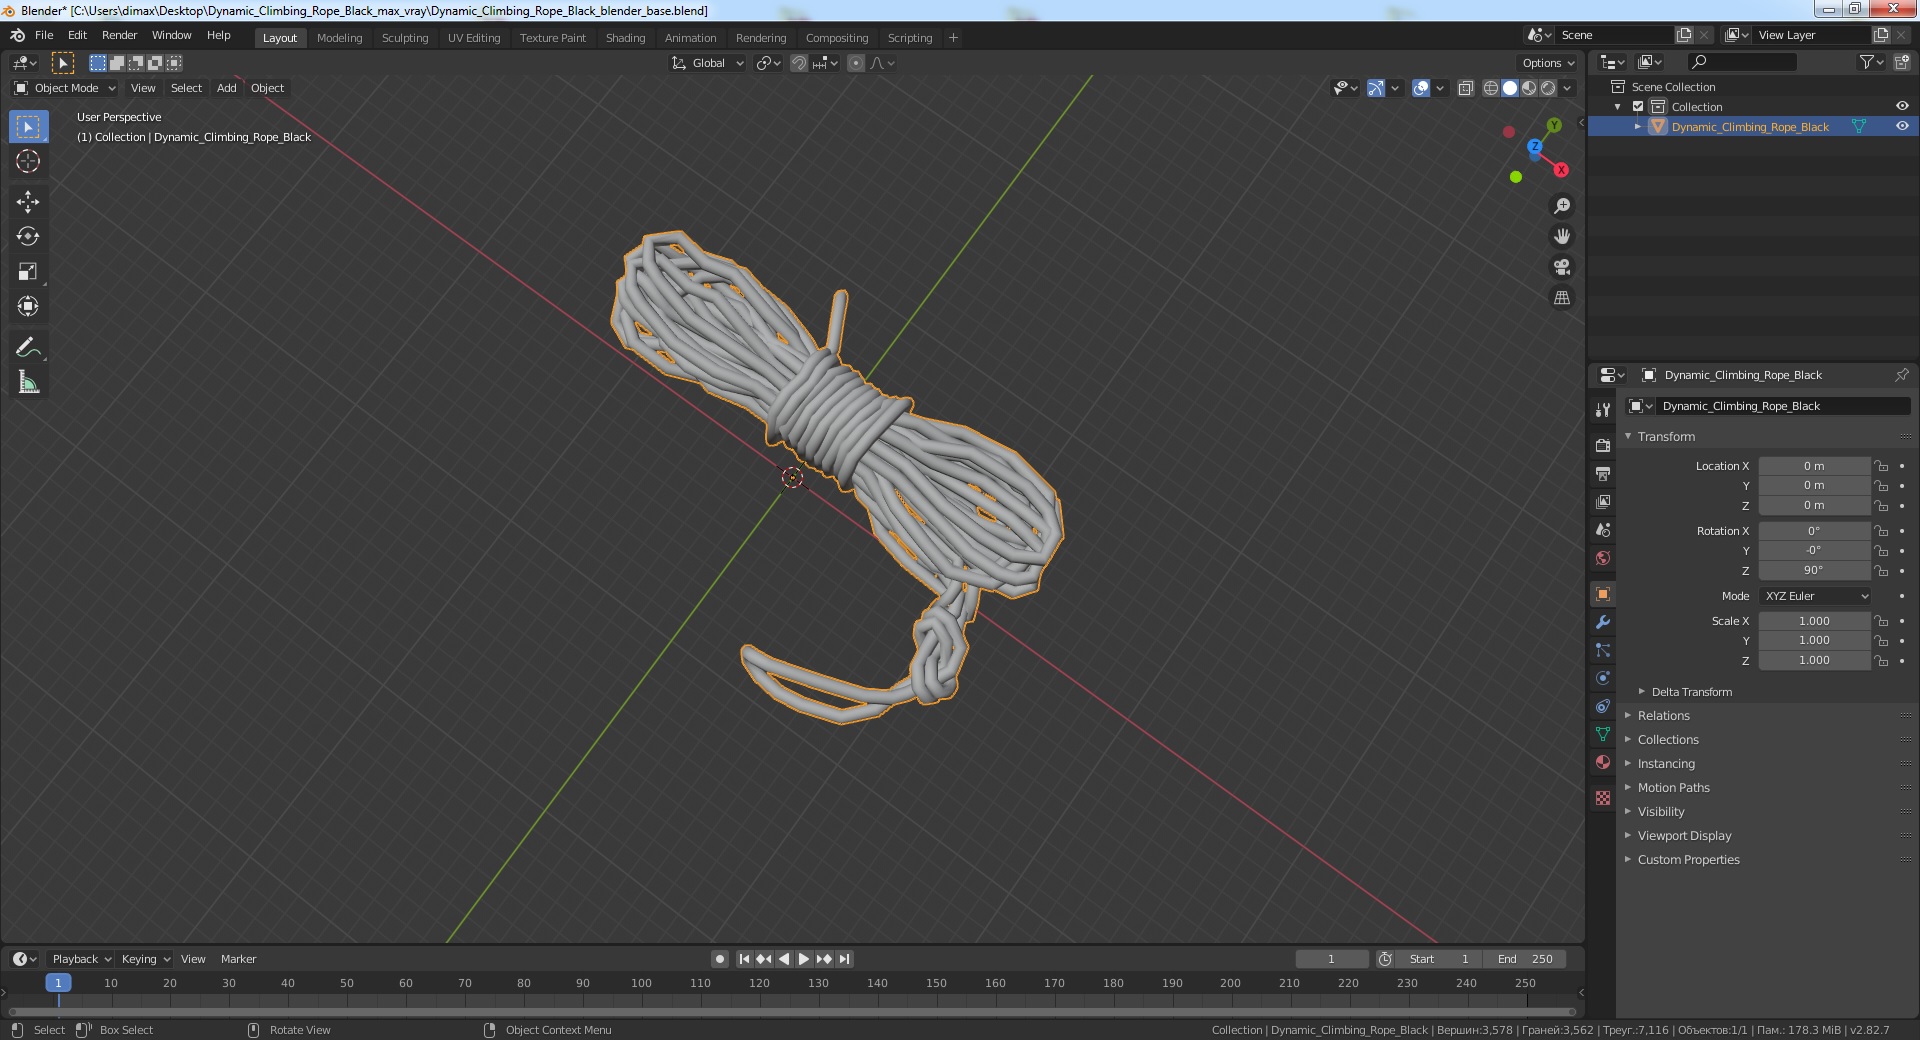The width and height of the screenshot is (1920, 1040).
Task: Open the XYZ Euler rotation mode dropdown
Action: pyautogui.click(x=1815, y=596)
